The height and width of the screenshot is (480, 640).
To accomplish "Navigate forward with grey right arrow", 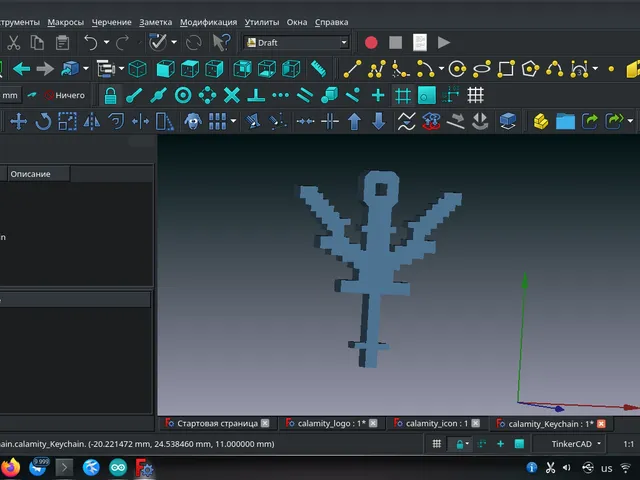I will pos(45,69).
